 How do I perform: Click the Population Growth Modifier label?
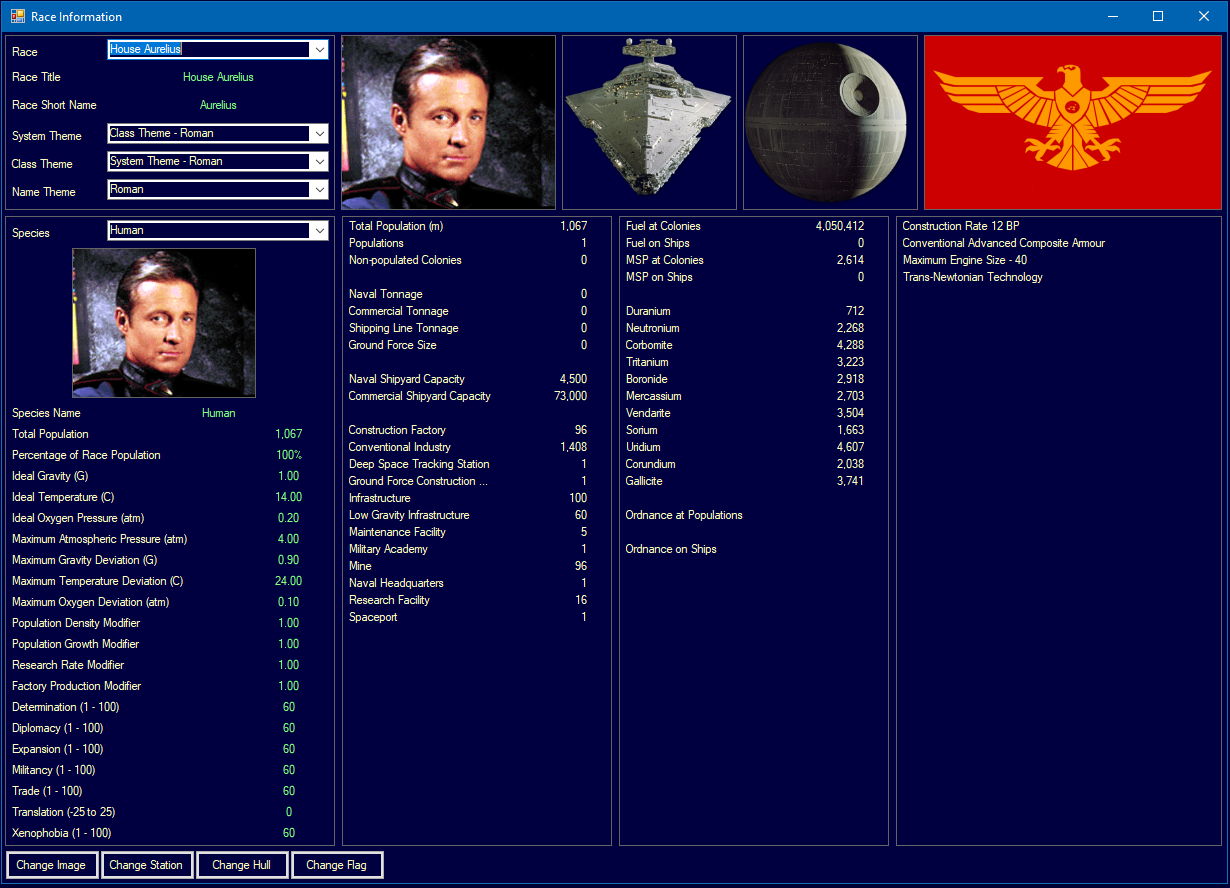point(76,644)
